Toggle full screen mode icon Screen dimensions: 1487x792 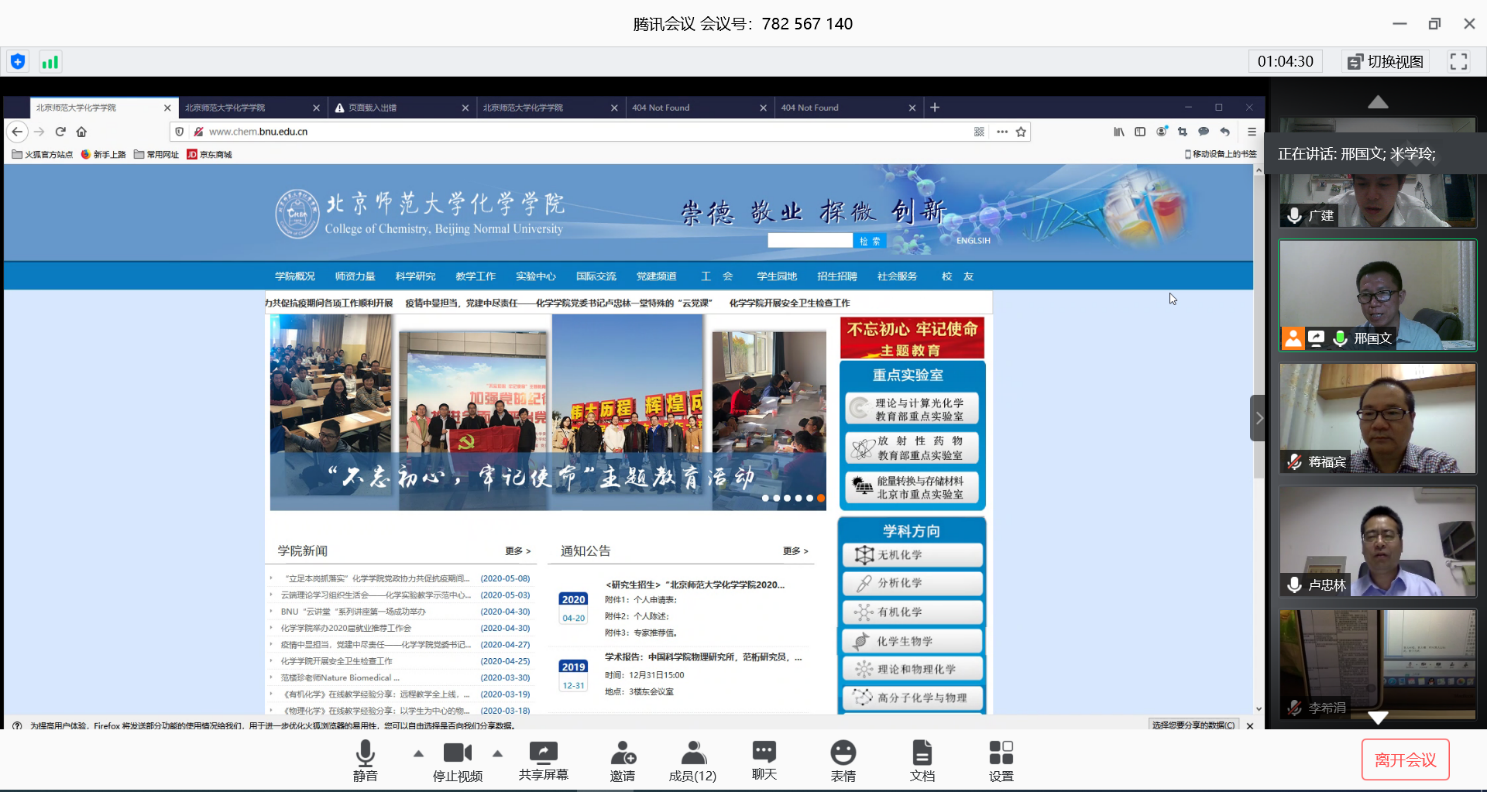(1459, 61)
